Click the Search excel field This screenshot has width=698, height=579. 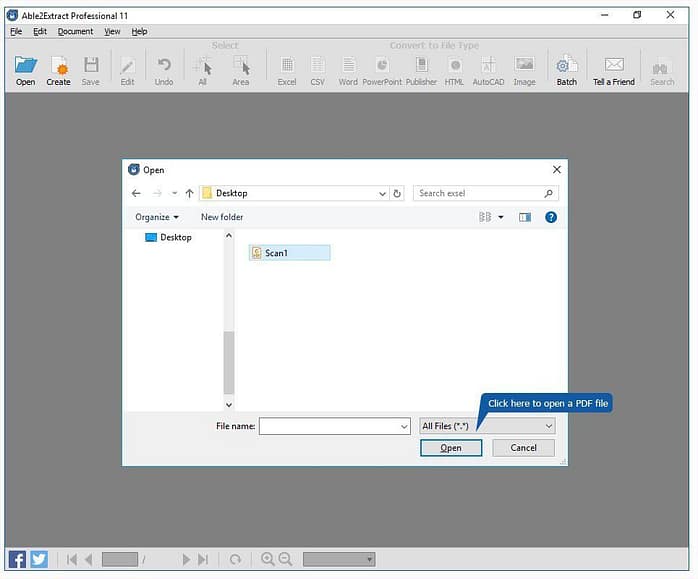pos(486,193)
